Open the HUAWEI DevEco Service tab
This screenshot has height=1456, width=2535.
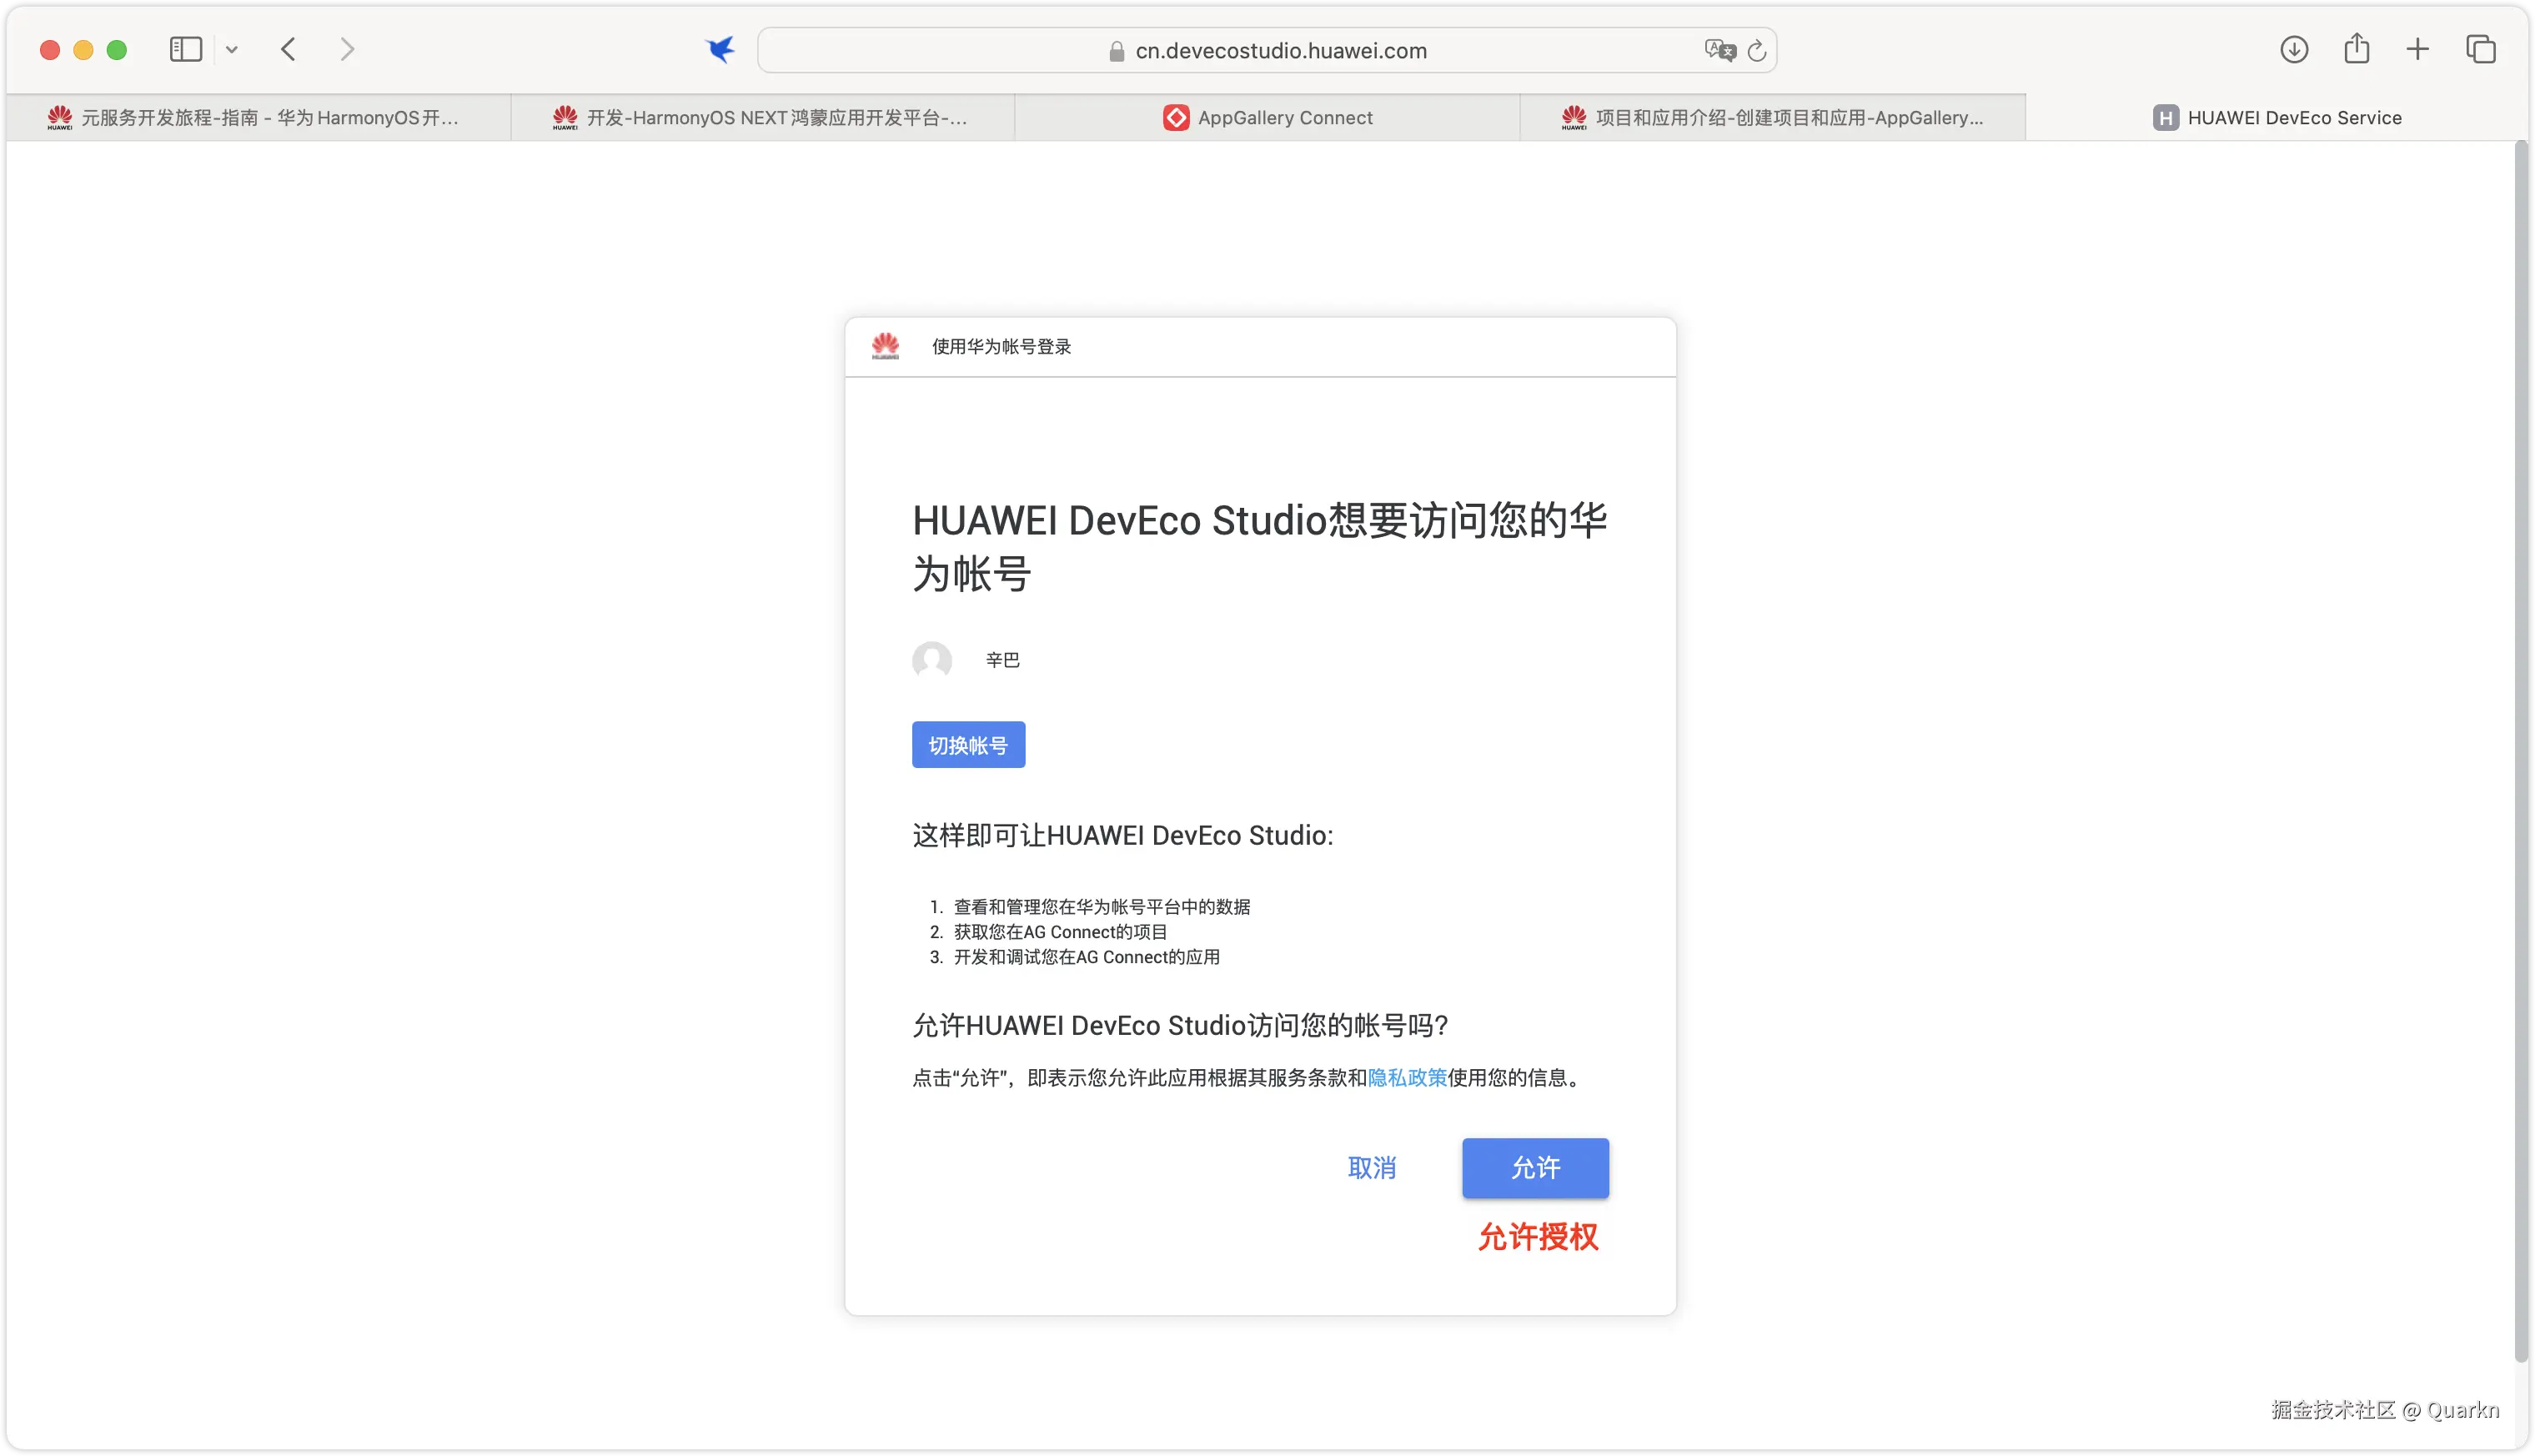click(2277, 118)
